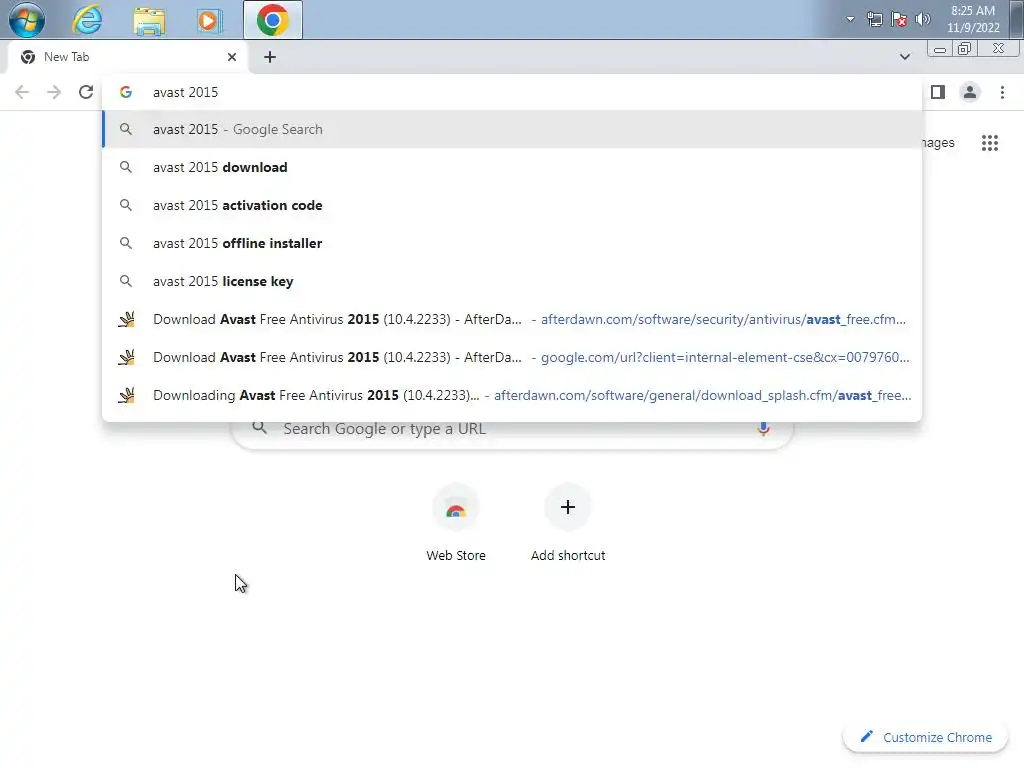Open the Action Center flag icon
Viewport: 1024px width, 768px height.
coord(899,19)
